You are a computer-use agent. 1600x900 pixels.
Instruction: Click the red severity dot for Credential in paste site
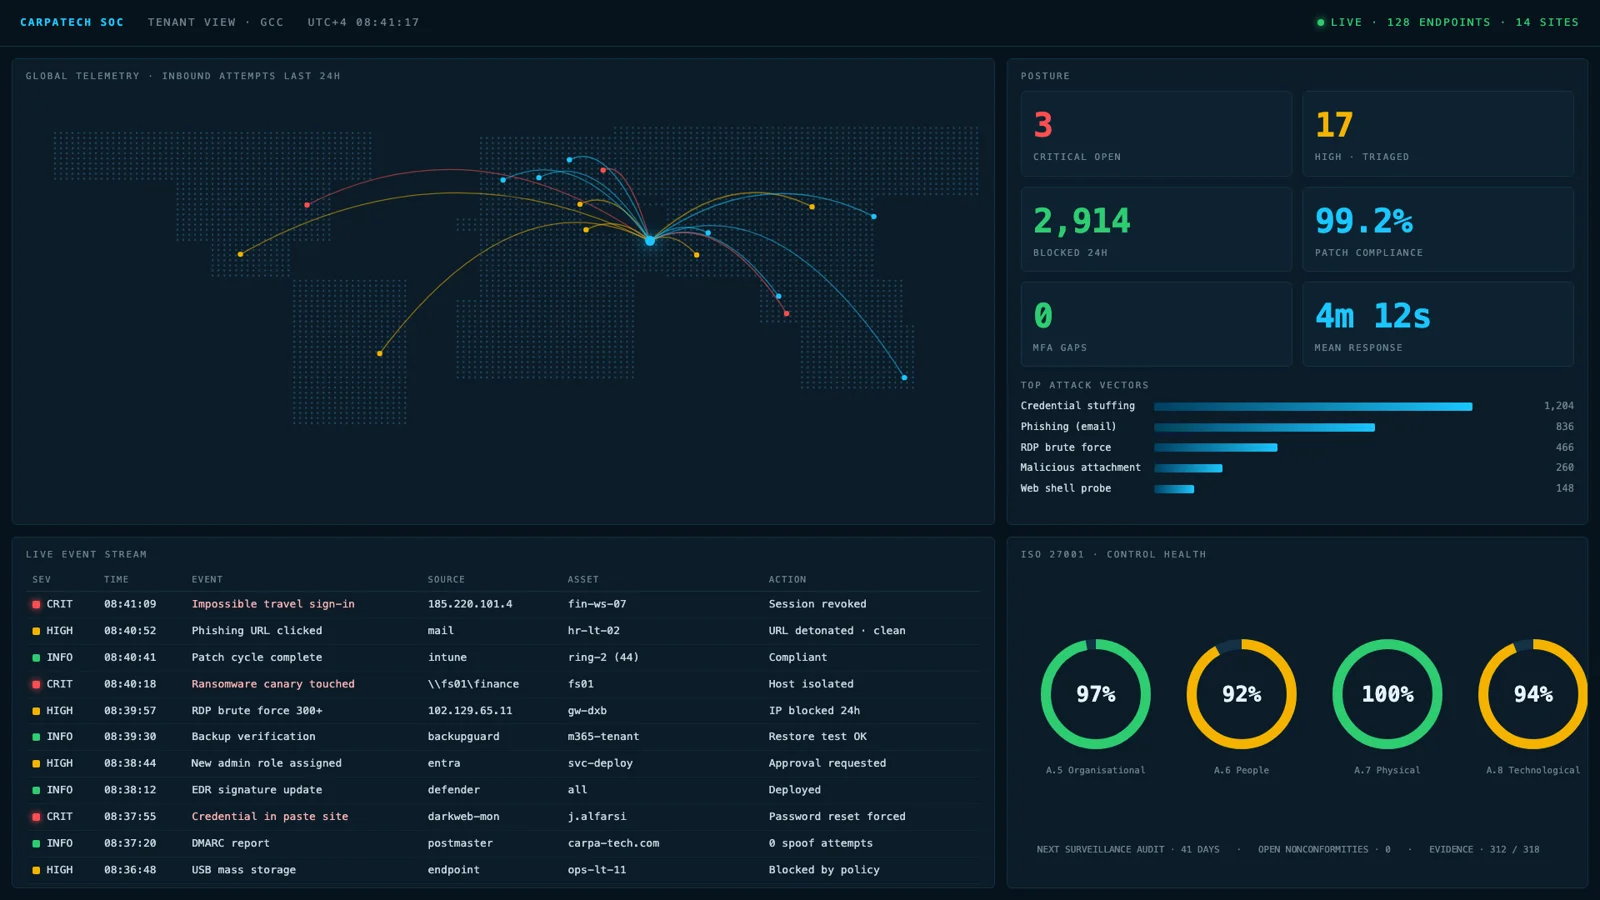click(x=36, y=817)
